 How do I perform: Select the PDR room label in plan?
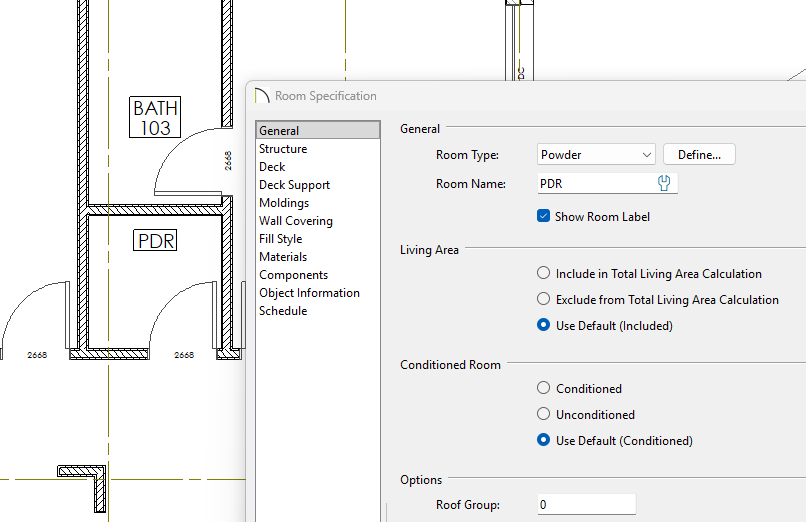156,240
